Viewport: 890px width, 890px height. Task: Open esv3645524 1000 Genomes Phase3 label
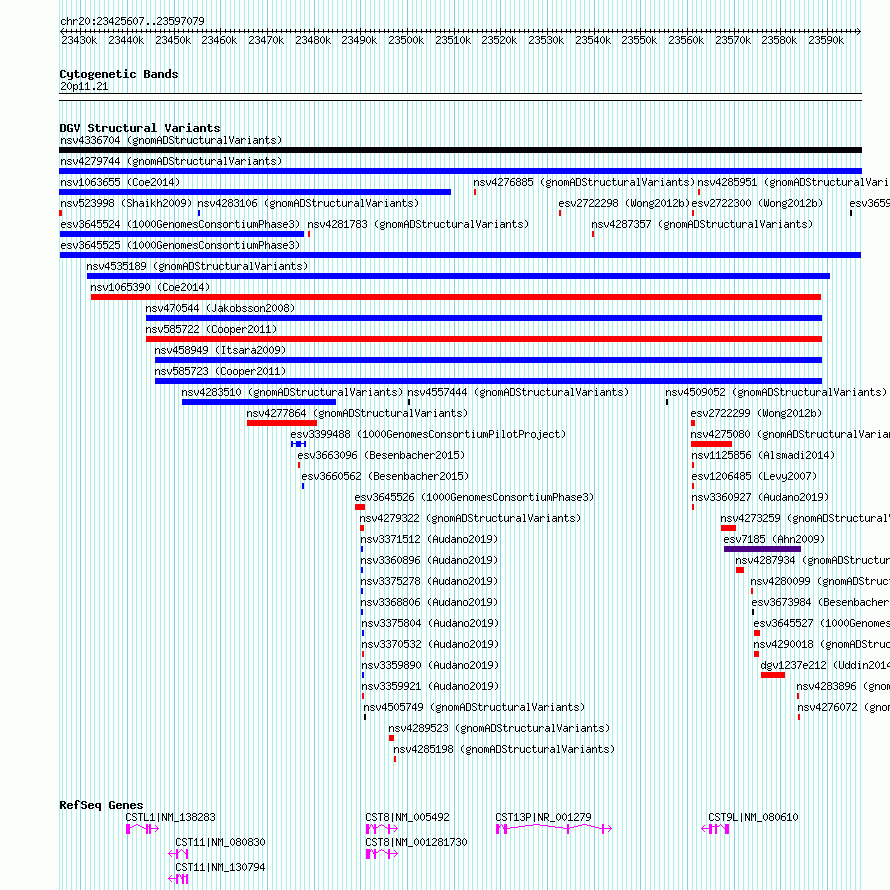180,224
